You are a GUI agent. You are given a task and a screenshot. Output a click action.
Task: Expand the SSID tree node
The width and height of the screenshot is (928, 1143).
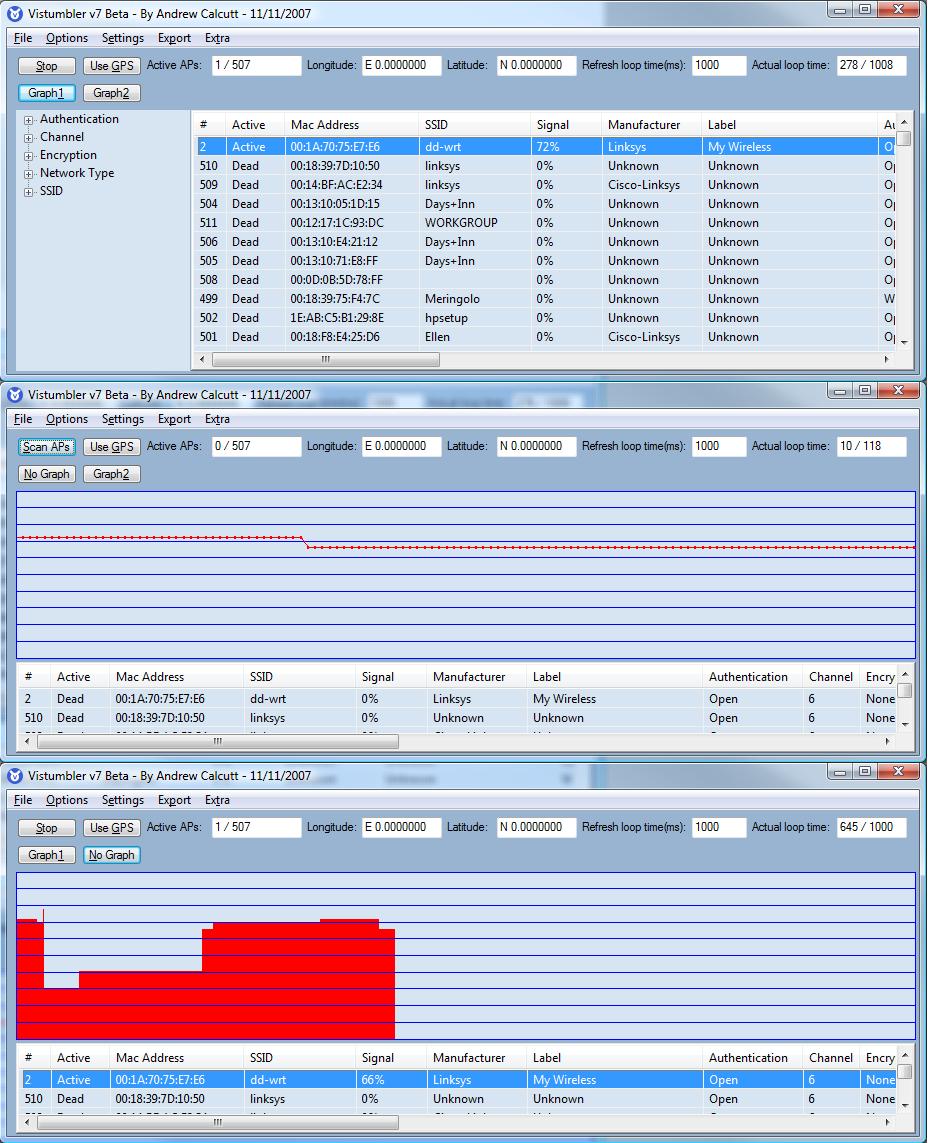click(x=28, y=192)
